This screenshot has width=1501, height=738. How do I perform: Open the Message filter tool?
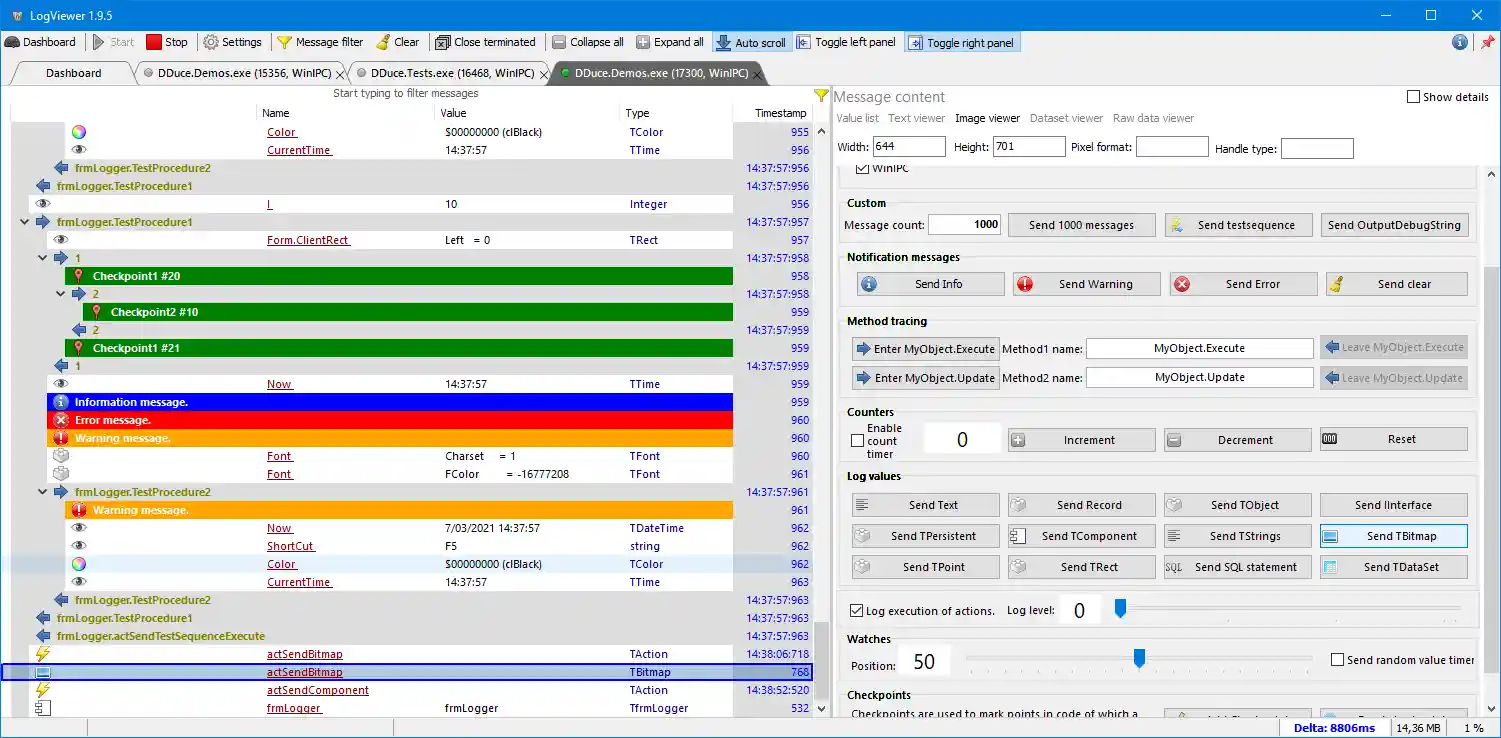pyautogui.click(x=320, y=41)
